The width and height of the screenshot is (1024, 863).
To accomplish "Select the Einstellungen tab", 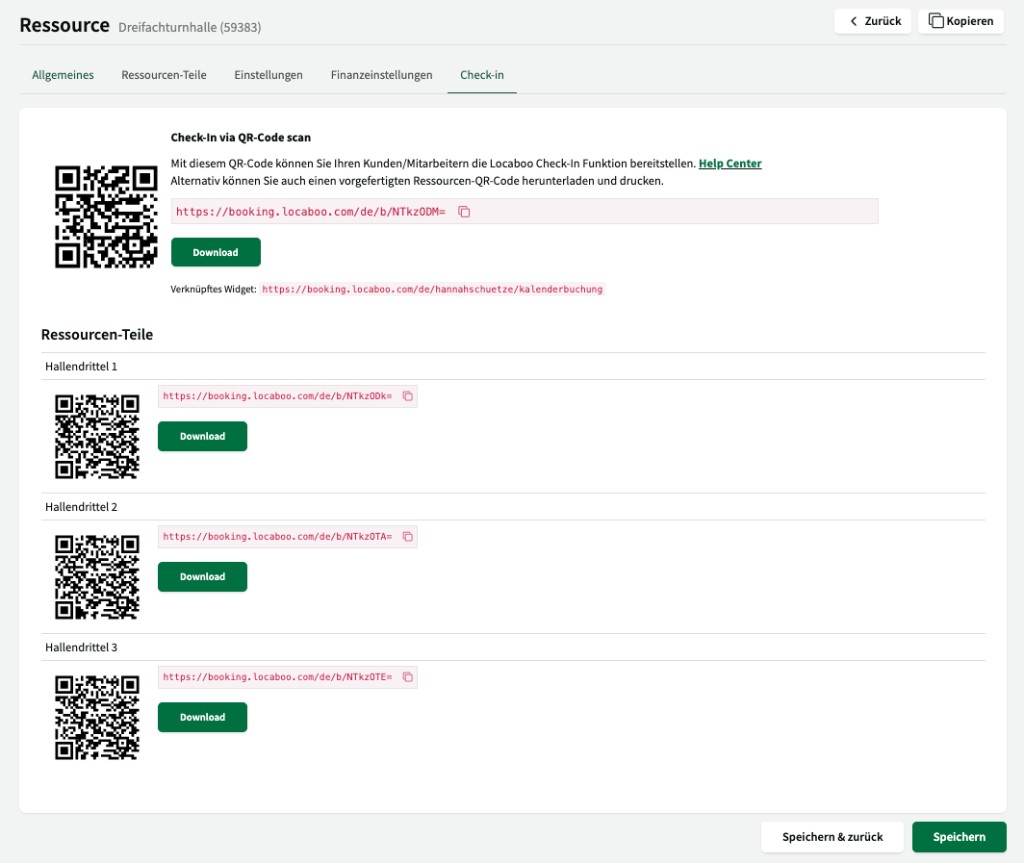I will (x=268, y=74).
